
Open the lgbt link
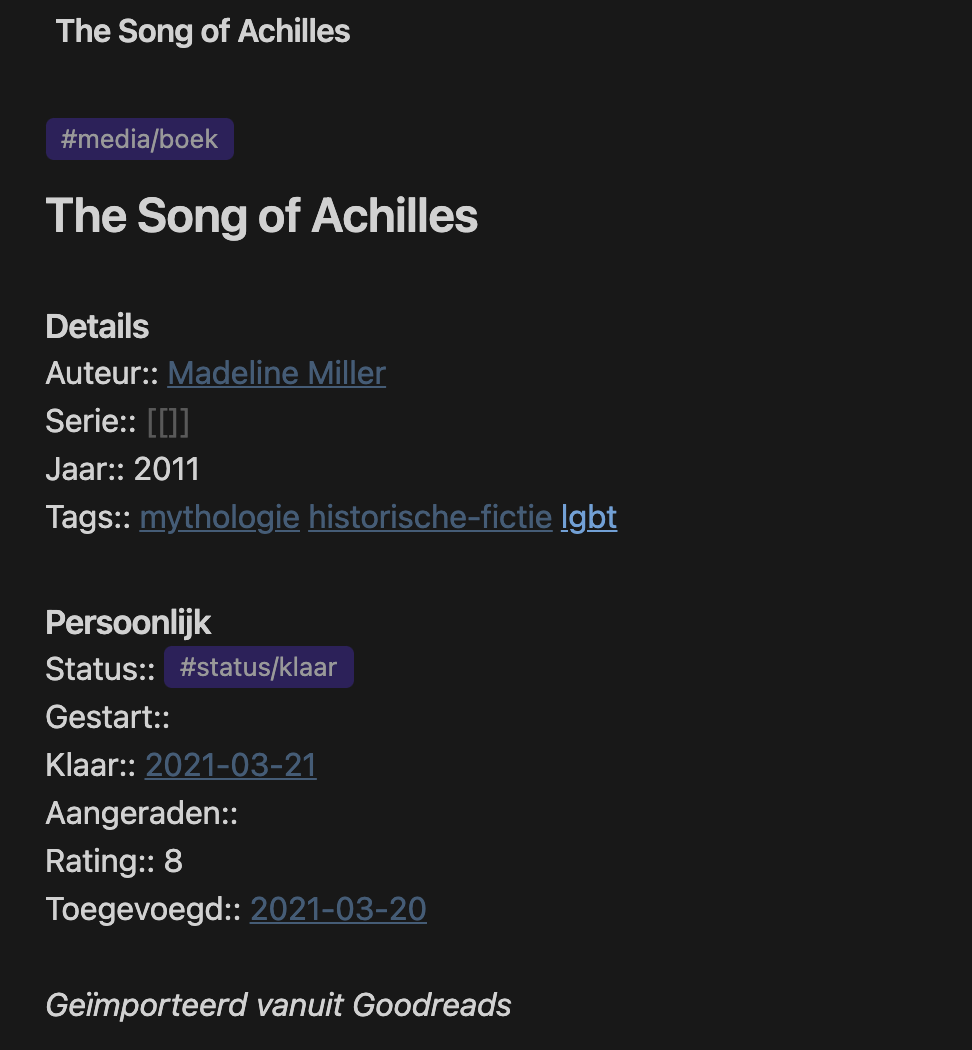589,517
